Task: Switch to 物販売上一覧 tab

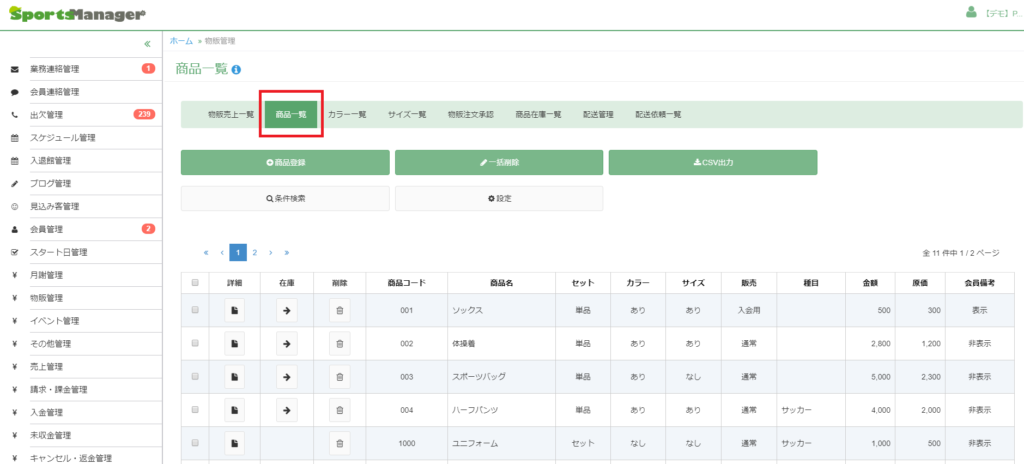Action: pos(231,114)
